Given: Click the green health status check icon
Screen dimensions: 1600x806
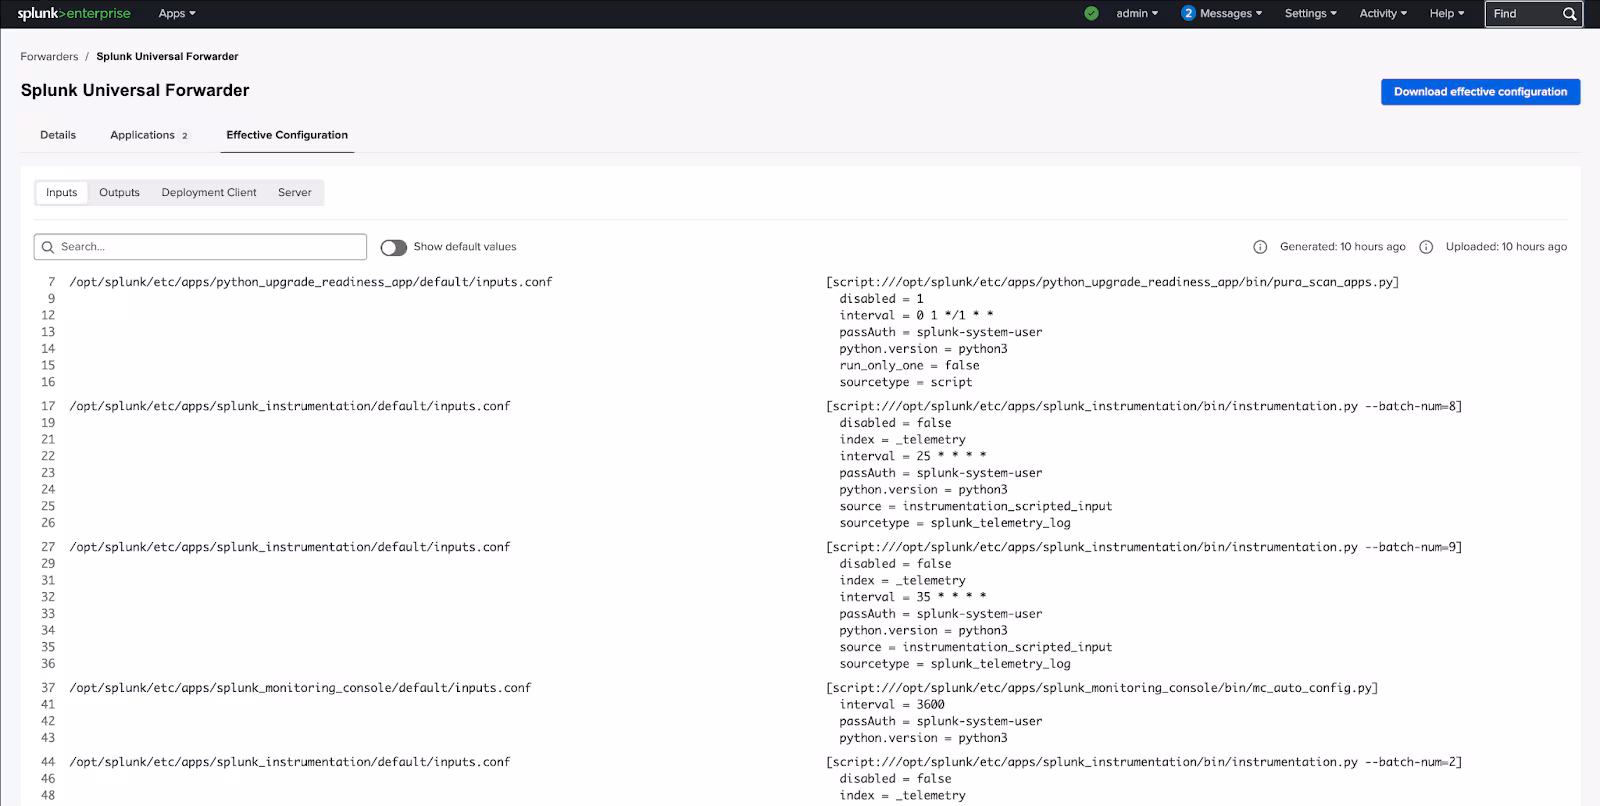Looking at the screenshot, I should point(1091,14).
